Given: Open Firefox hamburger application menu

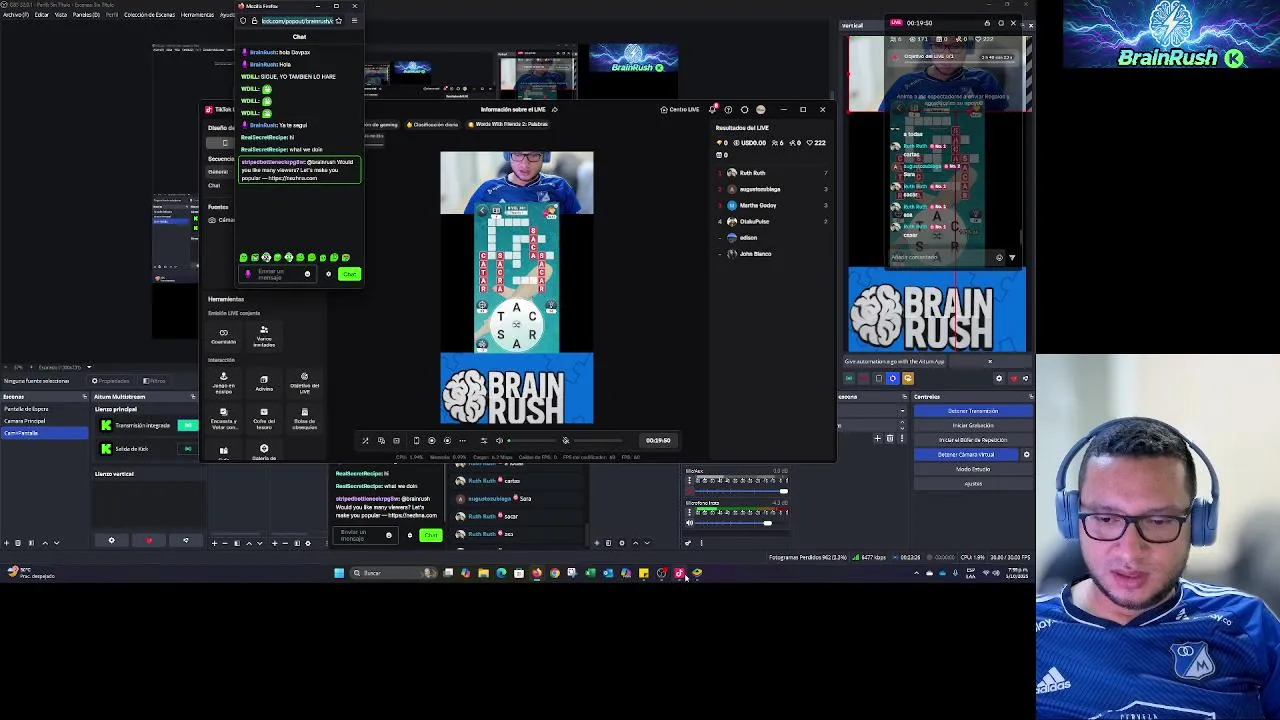Looking at the screenshot, I should click(x=354, y=21).
